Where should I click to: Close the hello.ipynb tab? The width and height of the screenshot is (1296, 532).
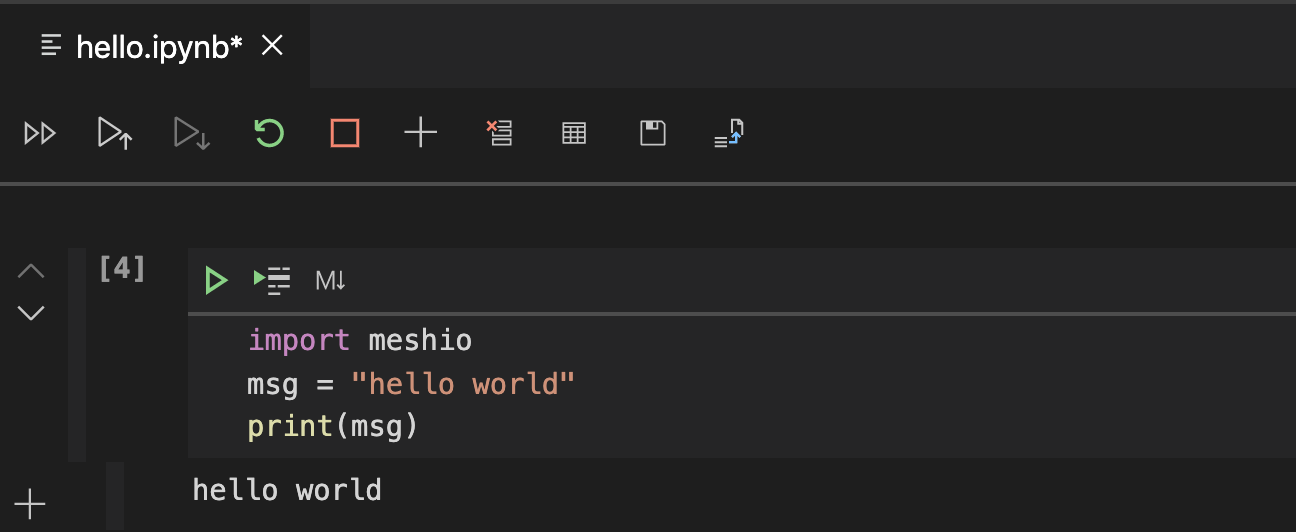coord(272,46)
